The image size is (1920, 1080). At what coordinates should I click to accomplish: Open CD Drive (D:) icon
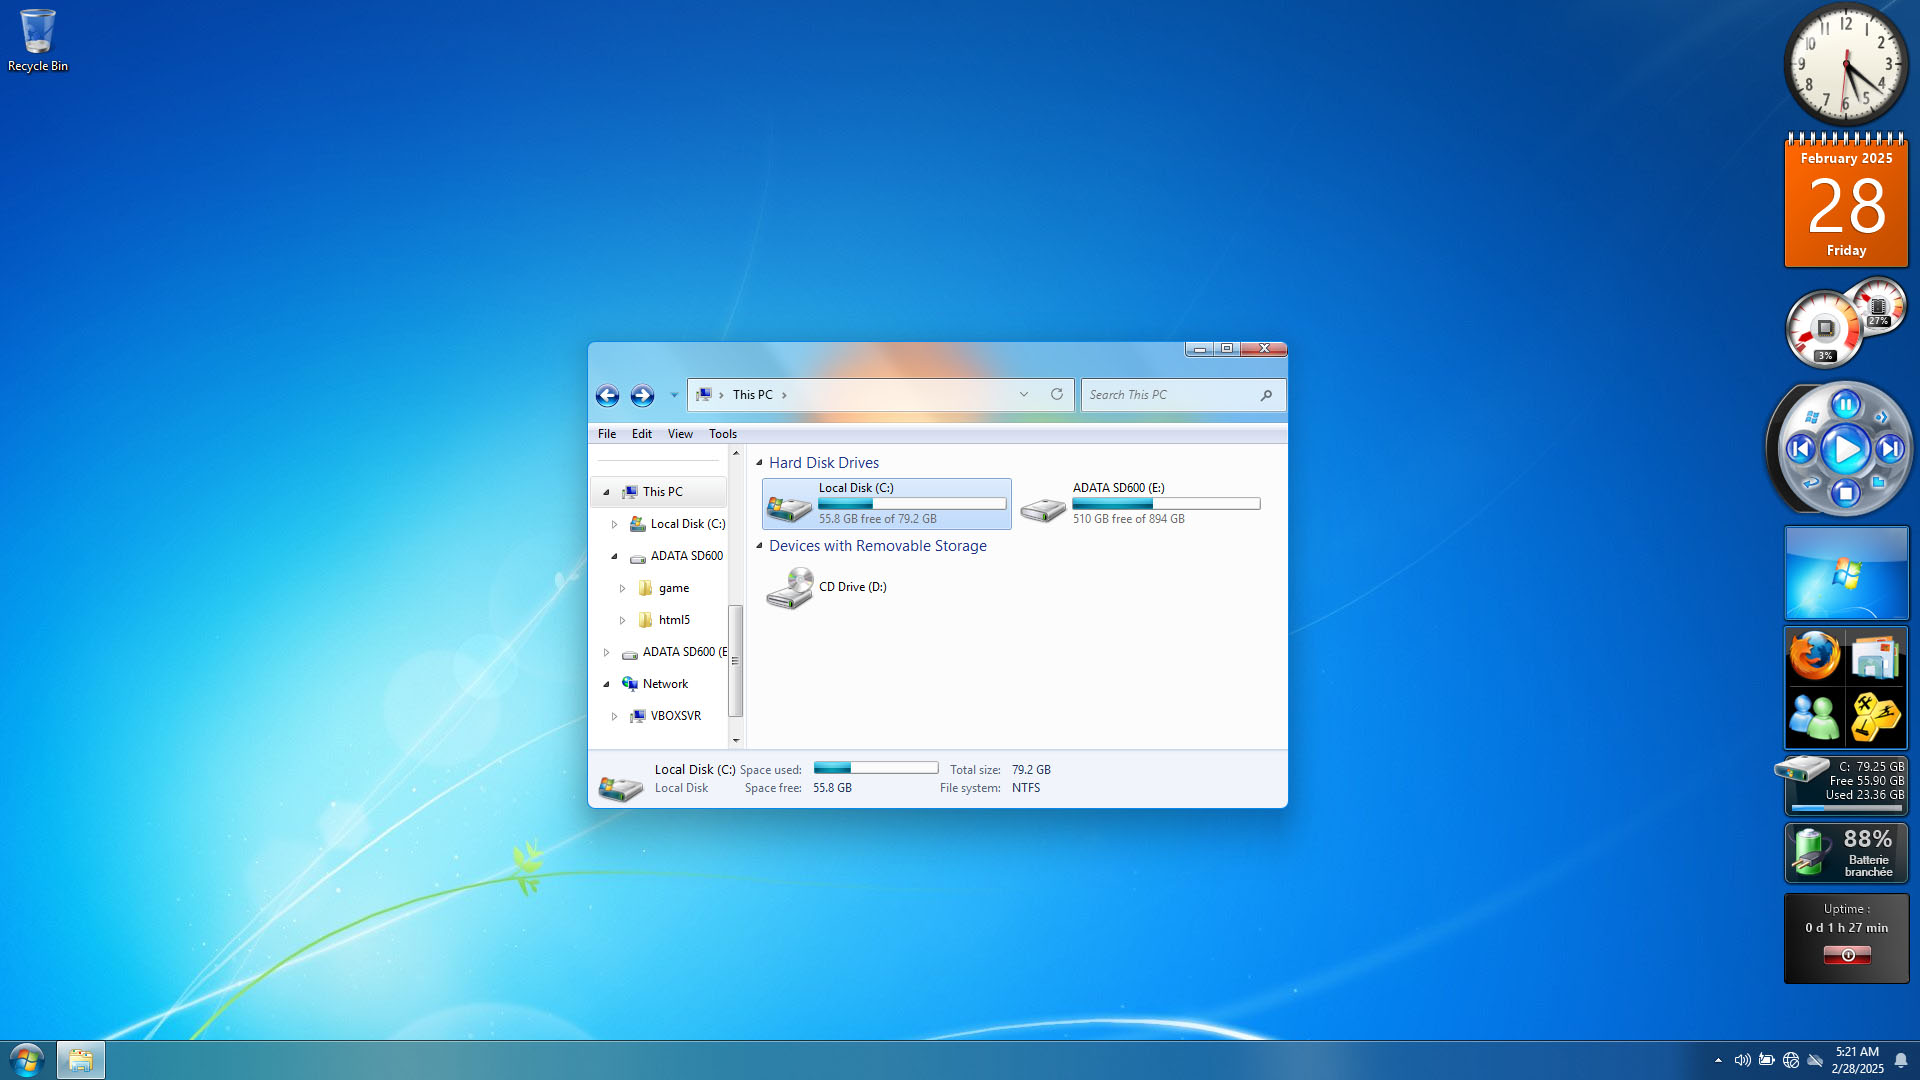pos(790,588)
